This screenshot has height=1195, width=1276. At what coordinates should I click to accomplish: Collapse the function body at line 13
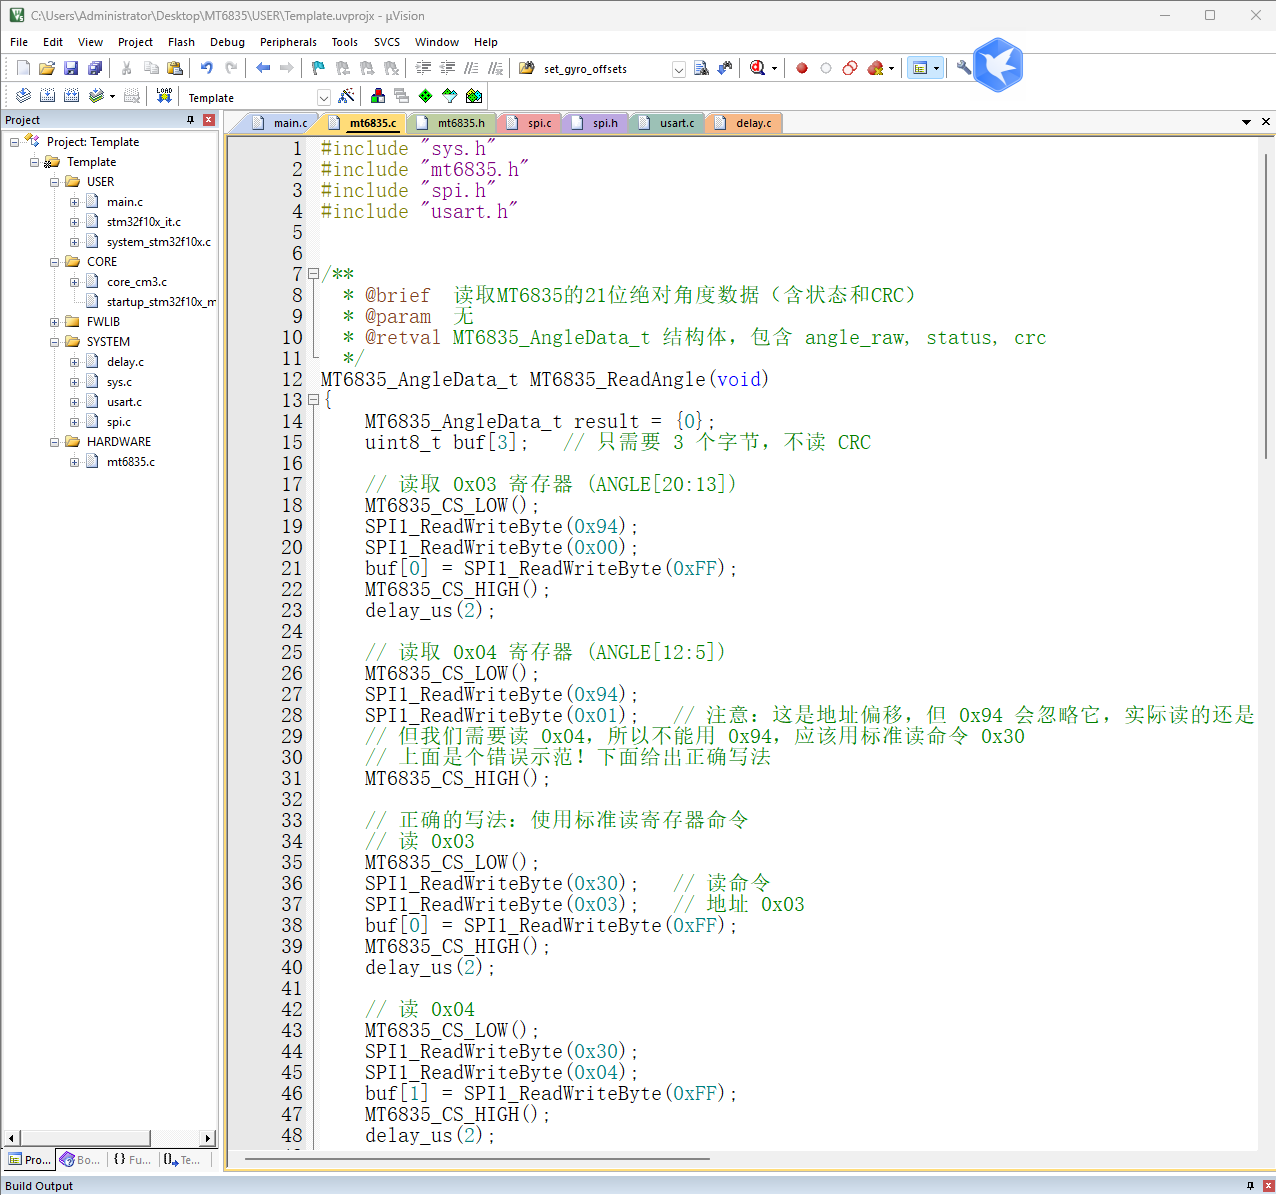click(314, 400)
